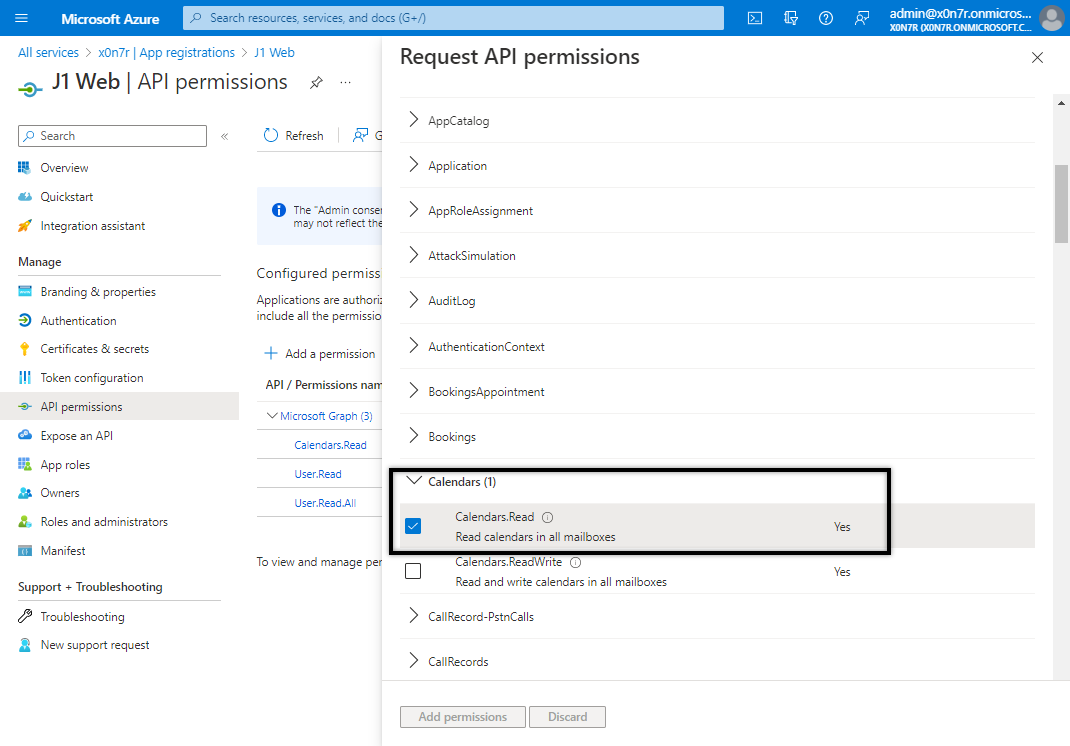Open Certificates & secrets in sidebar
The height and width of the screenshot is (746, 1070).
[x=94, y=349]
